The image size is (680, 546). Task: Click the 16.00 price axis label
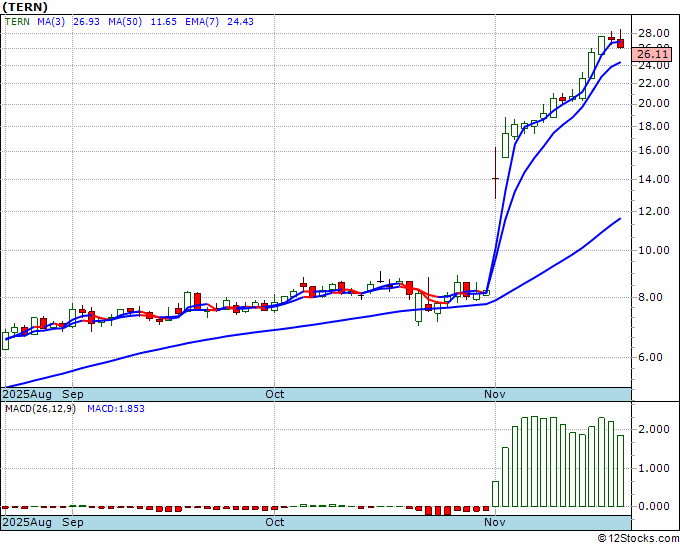tap(654, 151)
